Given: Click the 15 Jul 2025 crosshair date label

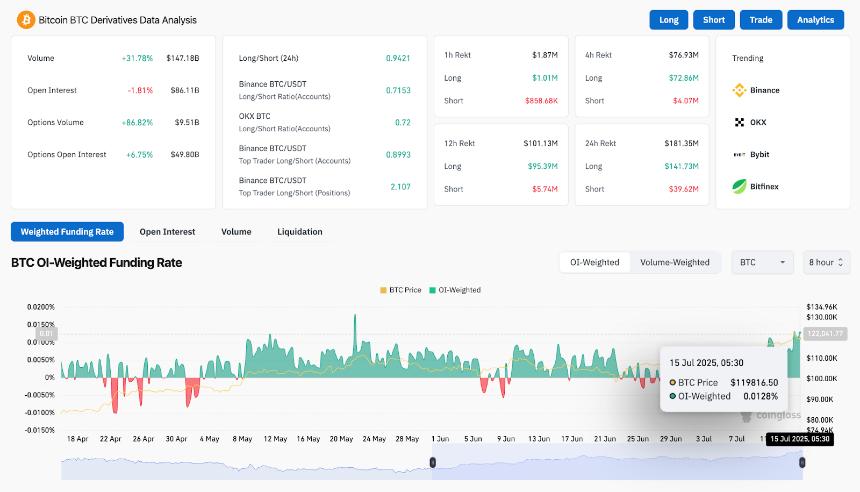Looking at the screenshot, I should (x=797, y=439).
